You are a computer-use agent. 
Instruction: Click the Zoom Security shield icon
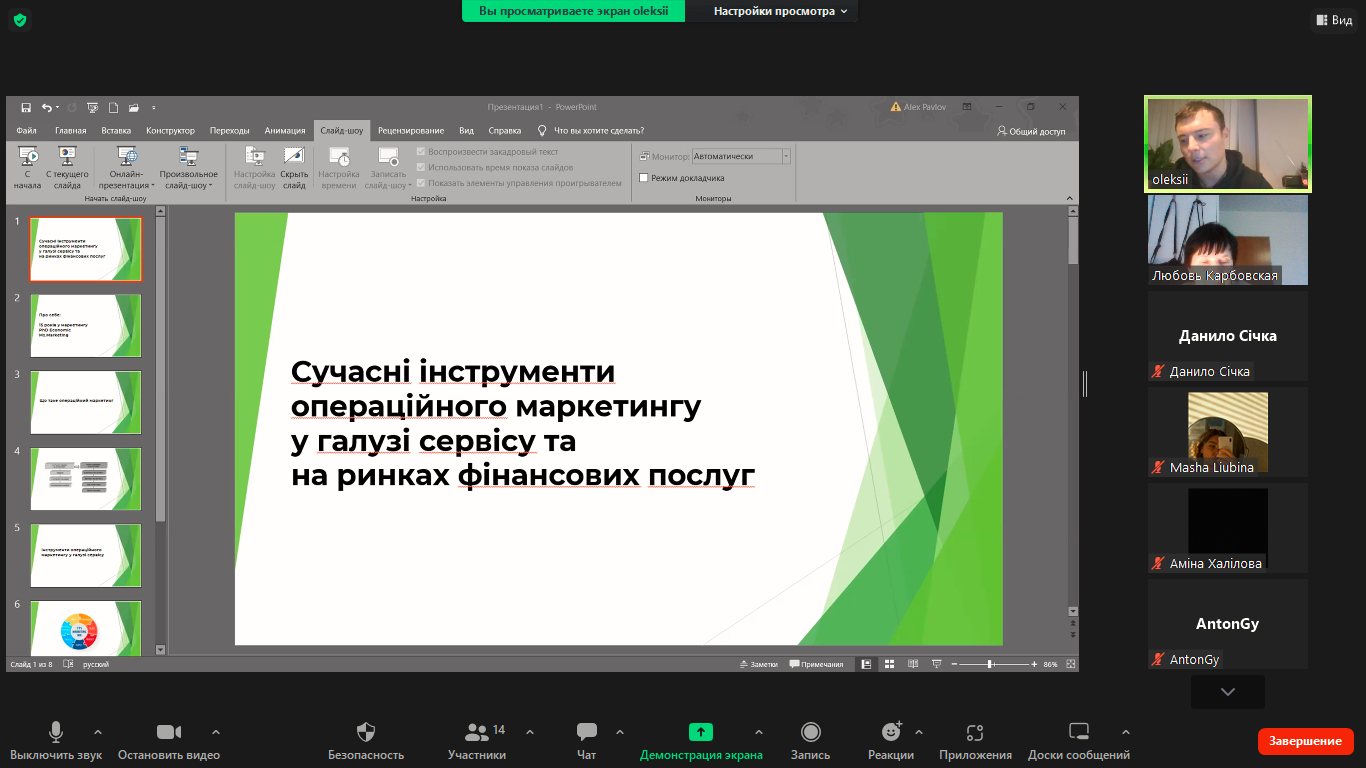pyautogui.click(x=366, y=733)
